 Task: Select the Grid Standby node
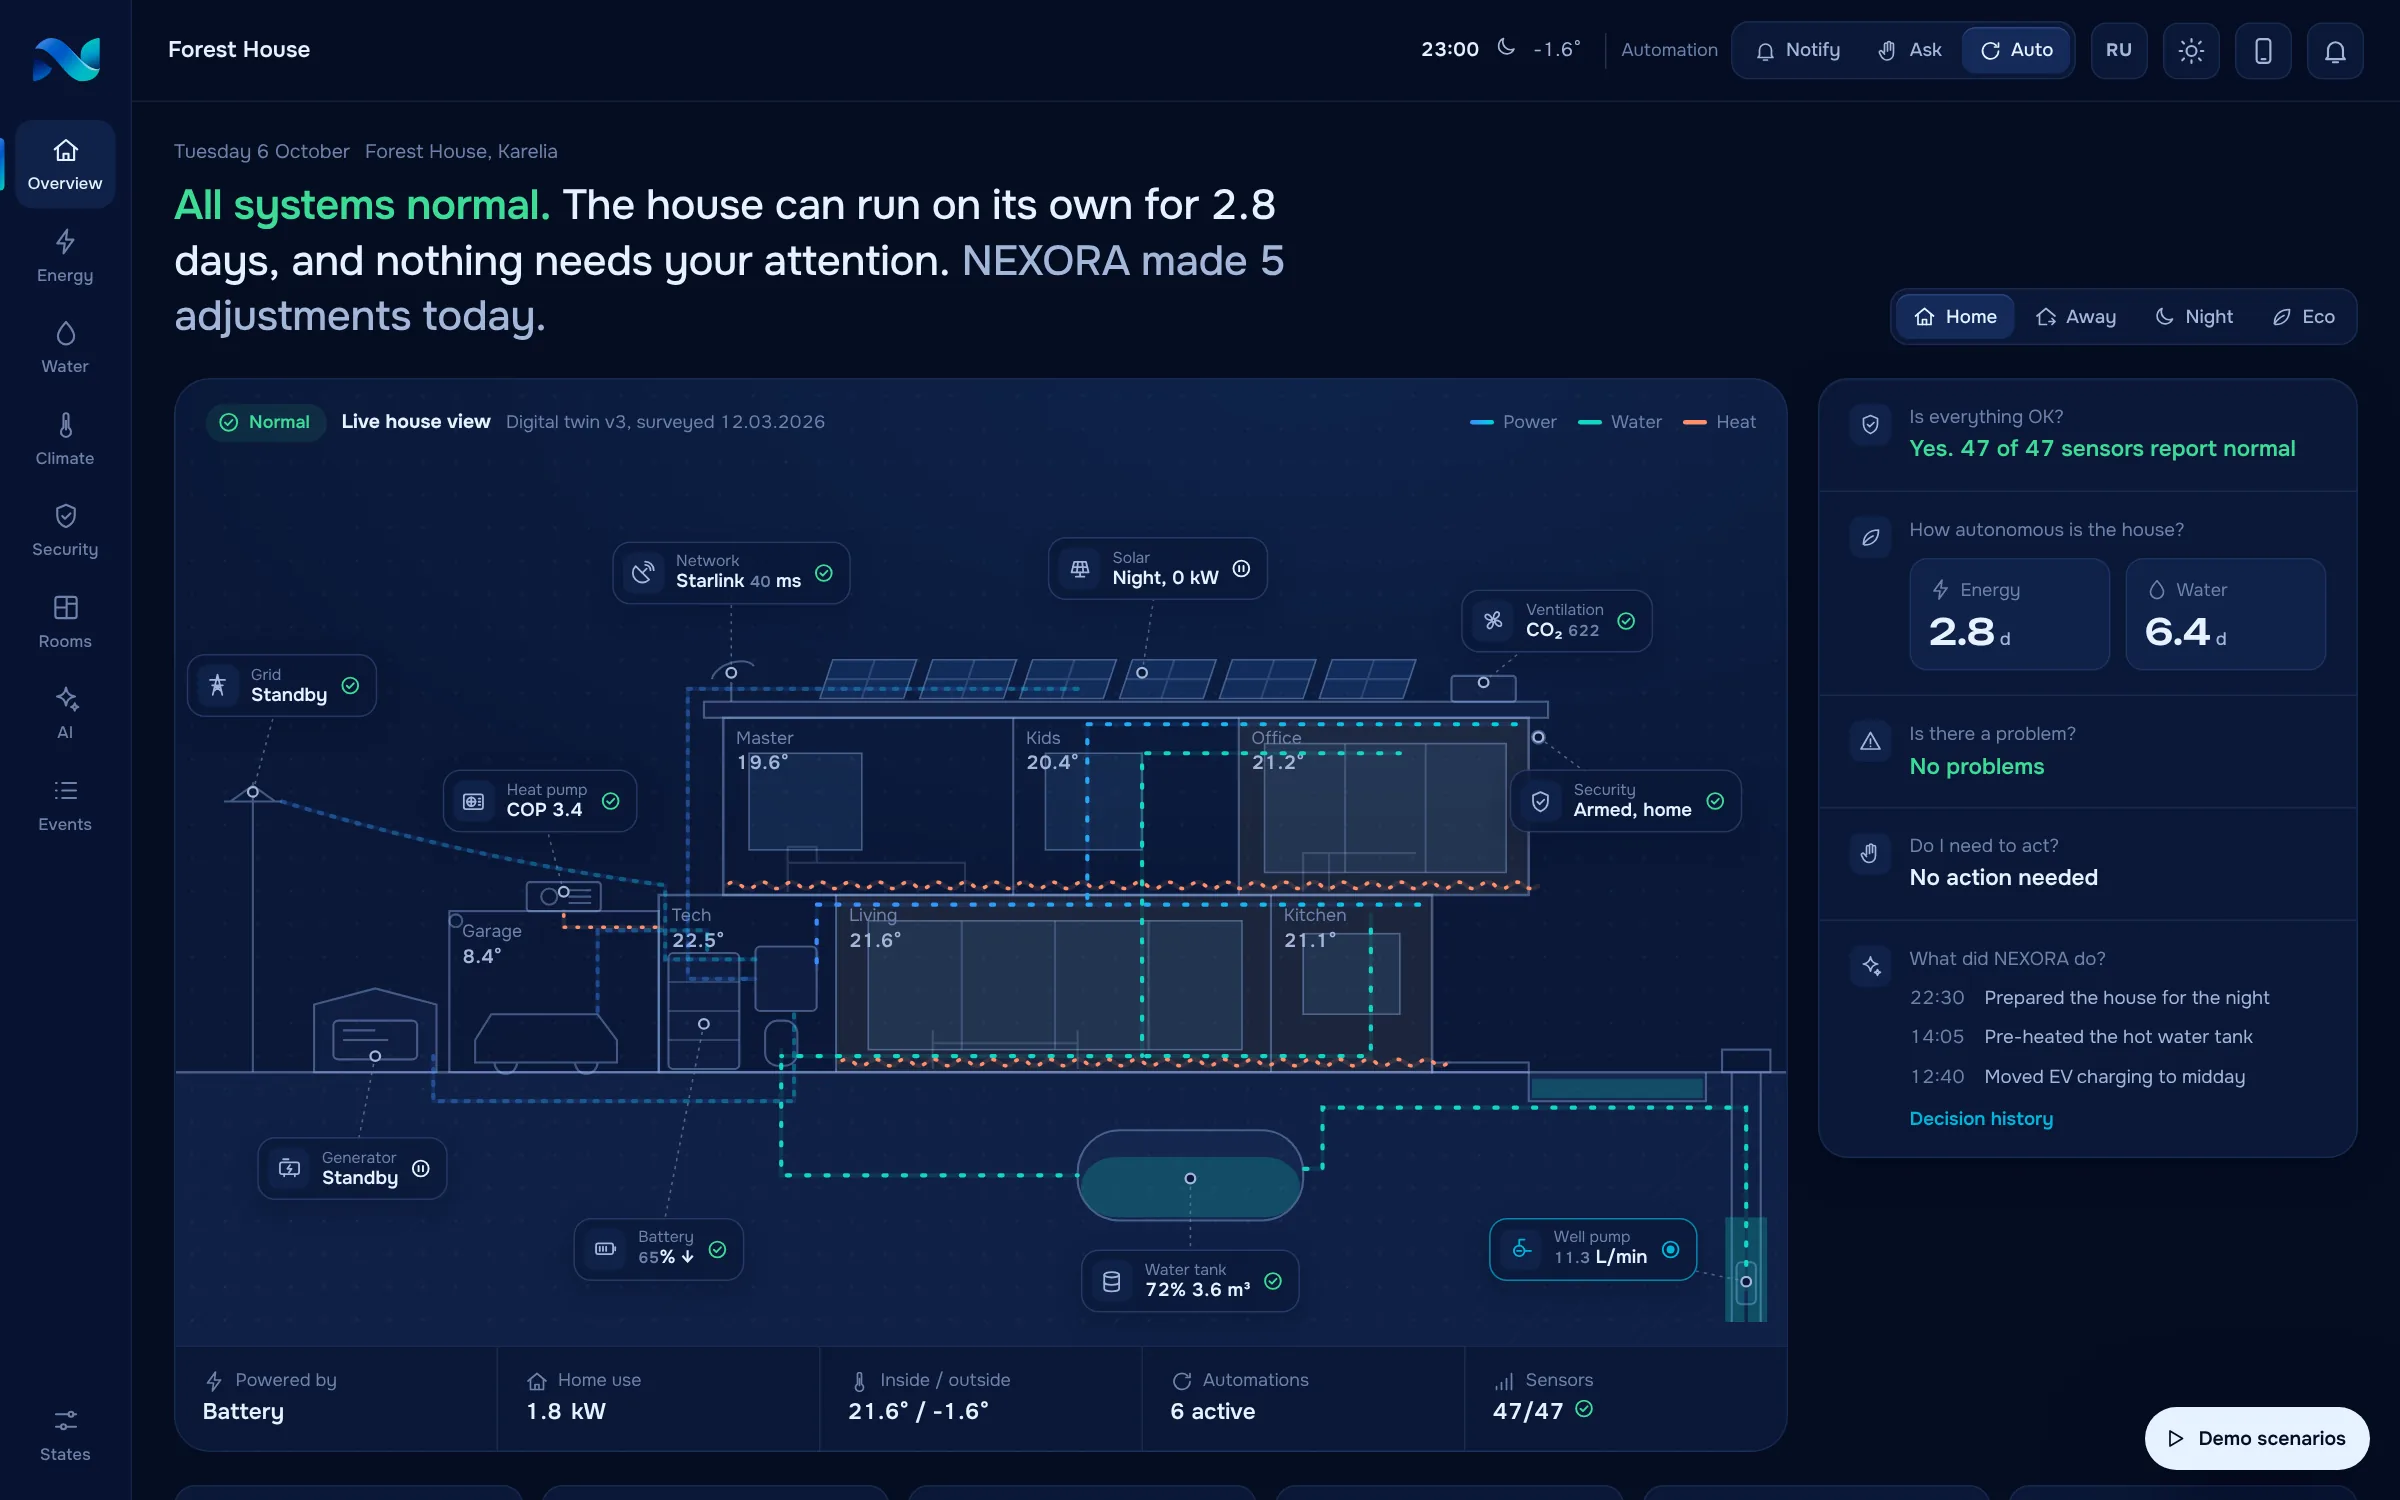282,685
